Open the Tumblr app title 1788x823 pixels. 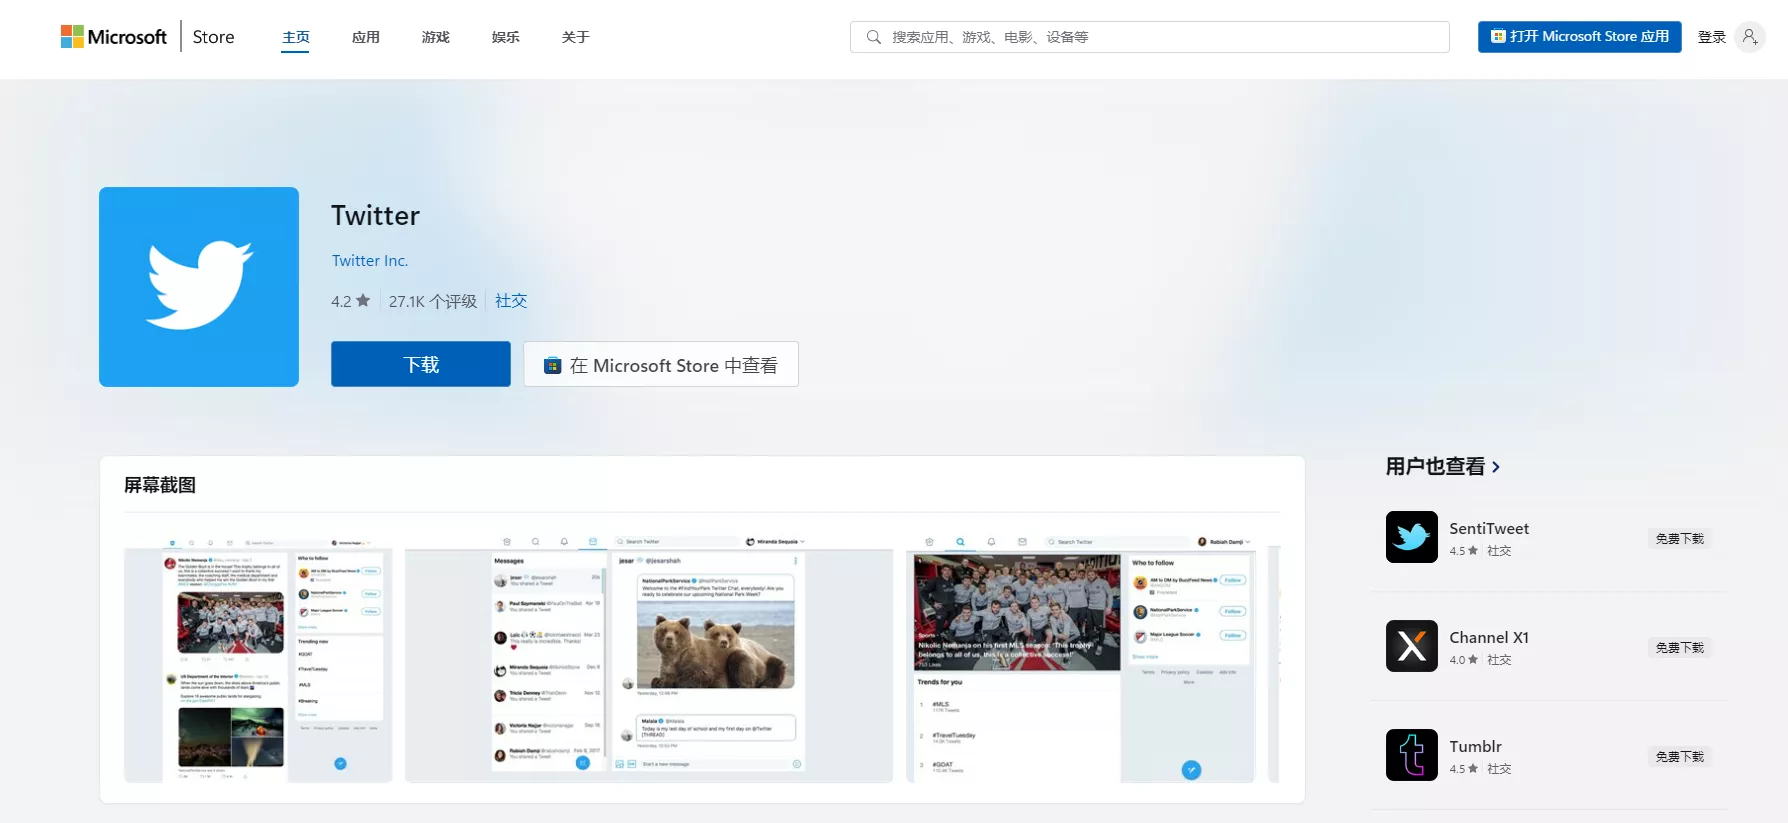click(1475, 746)
